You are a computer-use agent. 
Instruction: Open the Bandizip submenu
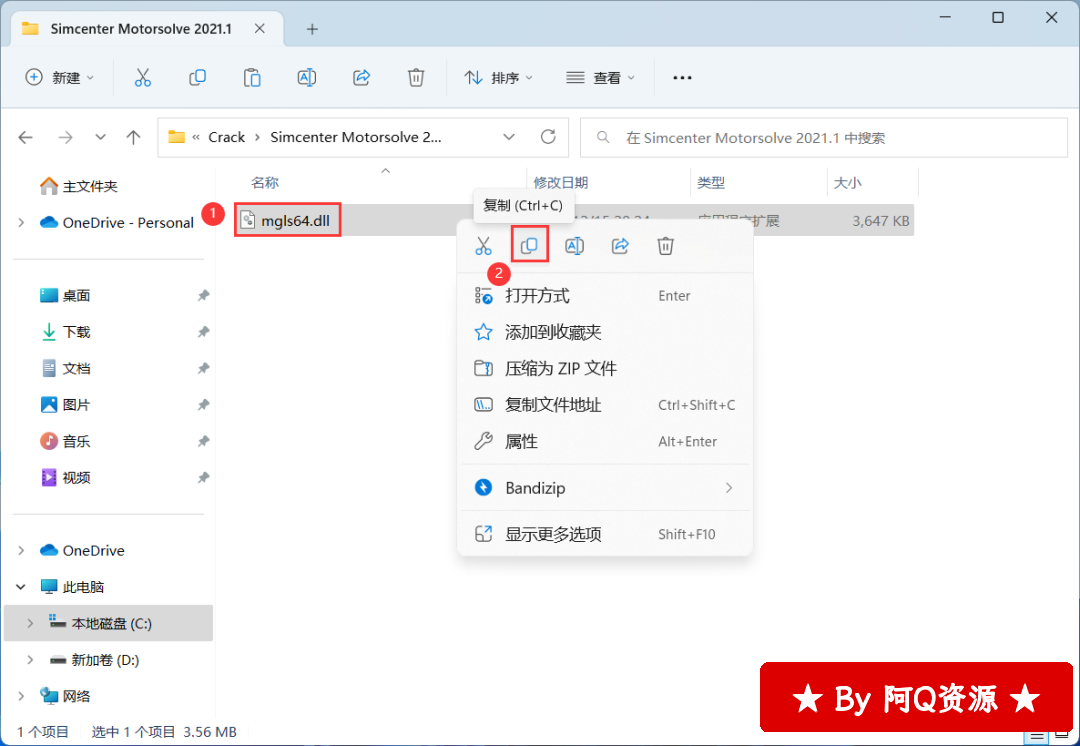point(605,488)
